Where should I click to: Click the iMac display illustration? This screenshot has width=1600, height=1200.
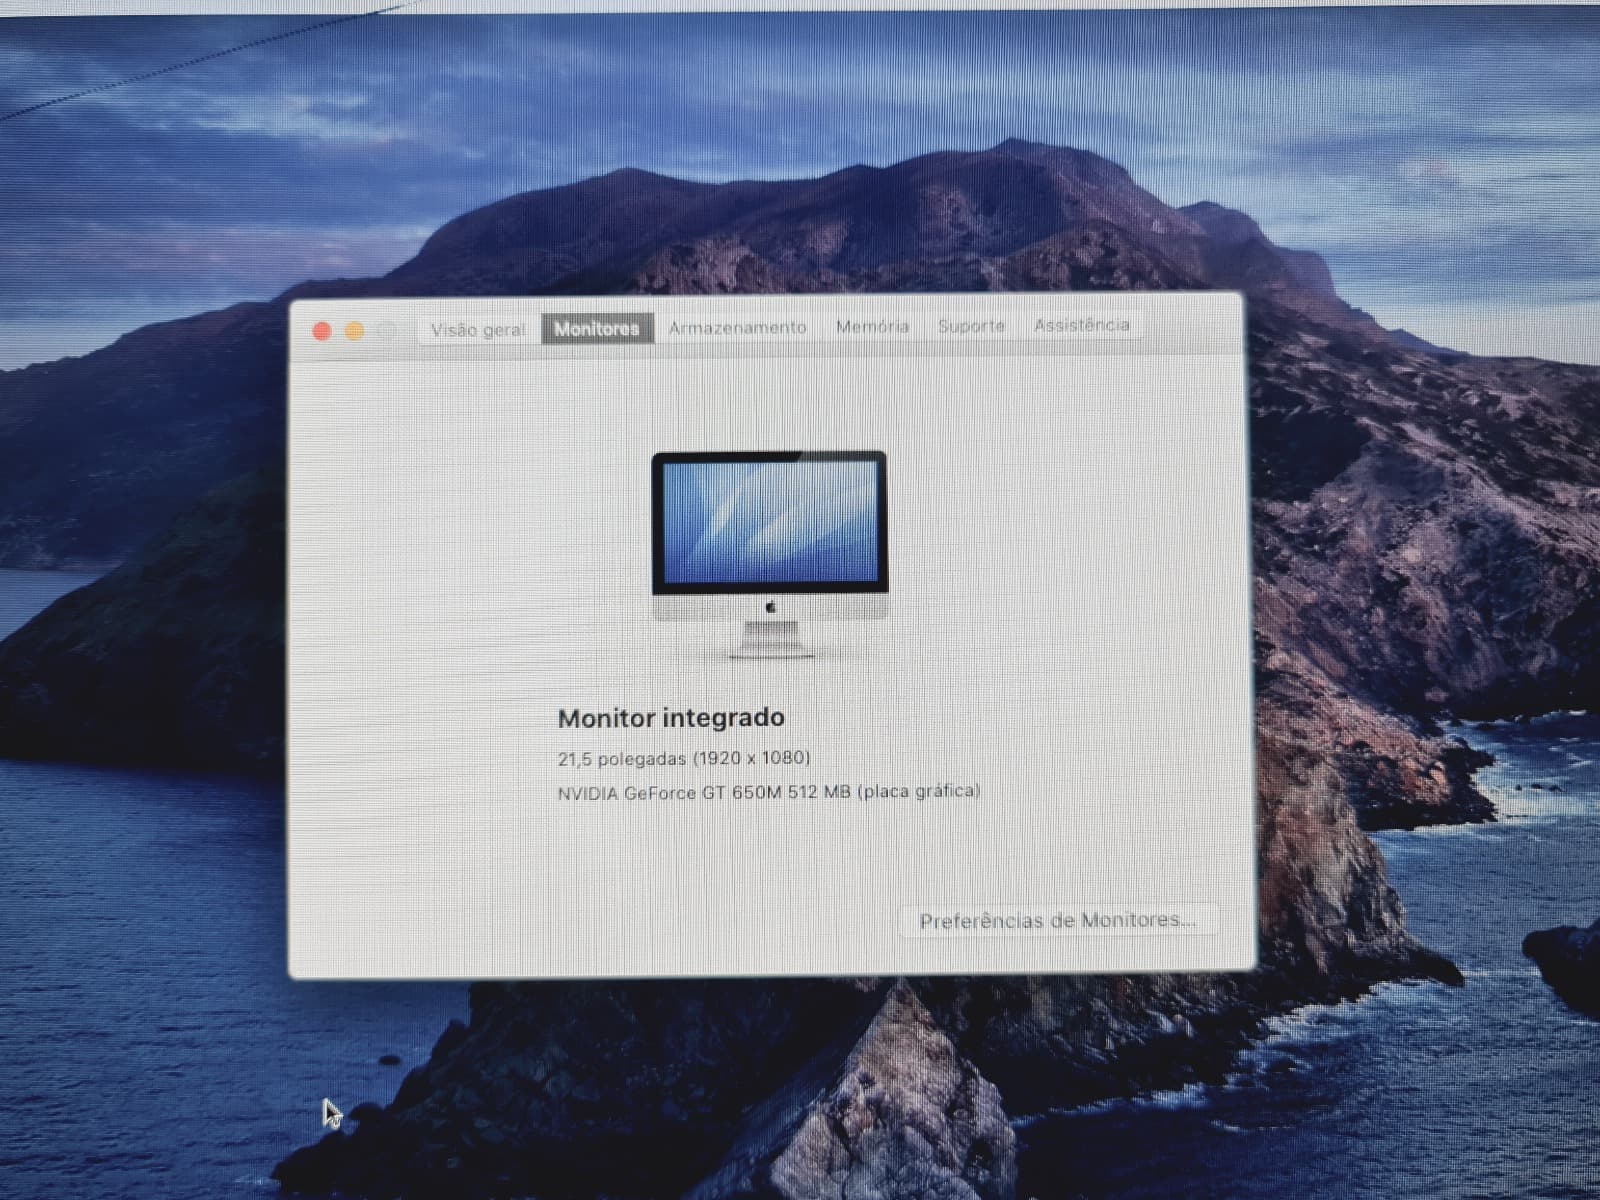coord(769,555)
